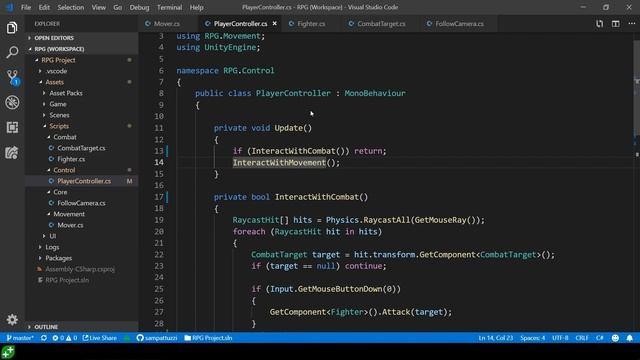Image resolution: width=640 pixels, height=360 pixels.
Task: Open the View menu
Action: coord(98,7)
